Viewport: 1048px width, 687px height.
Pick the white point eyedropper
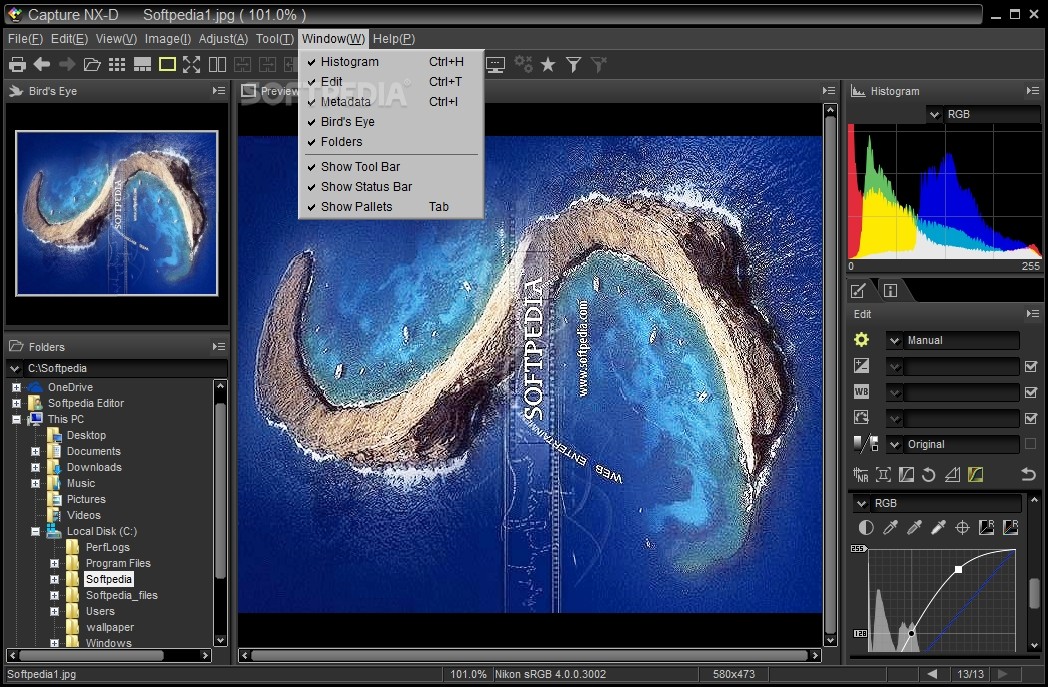tap(938, 528)
